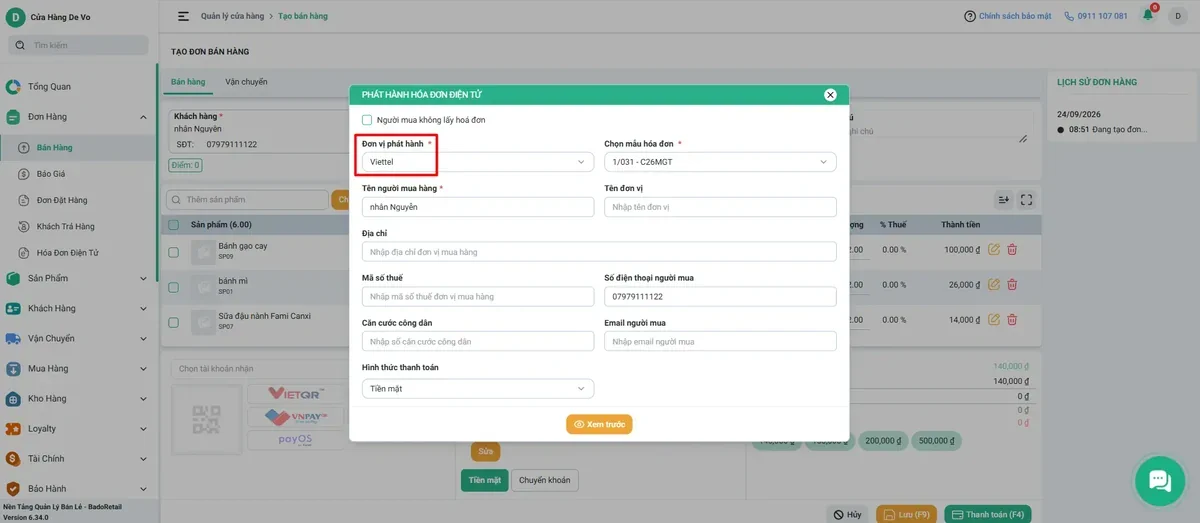Switch to the Bán hàng tab
The width and height of the screenshot is (1200, 523).
pos(188,82)
